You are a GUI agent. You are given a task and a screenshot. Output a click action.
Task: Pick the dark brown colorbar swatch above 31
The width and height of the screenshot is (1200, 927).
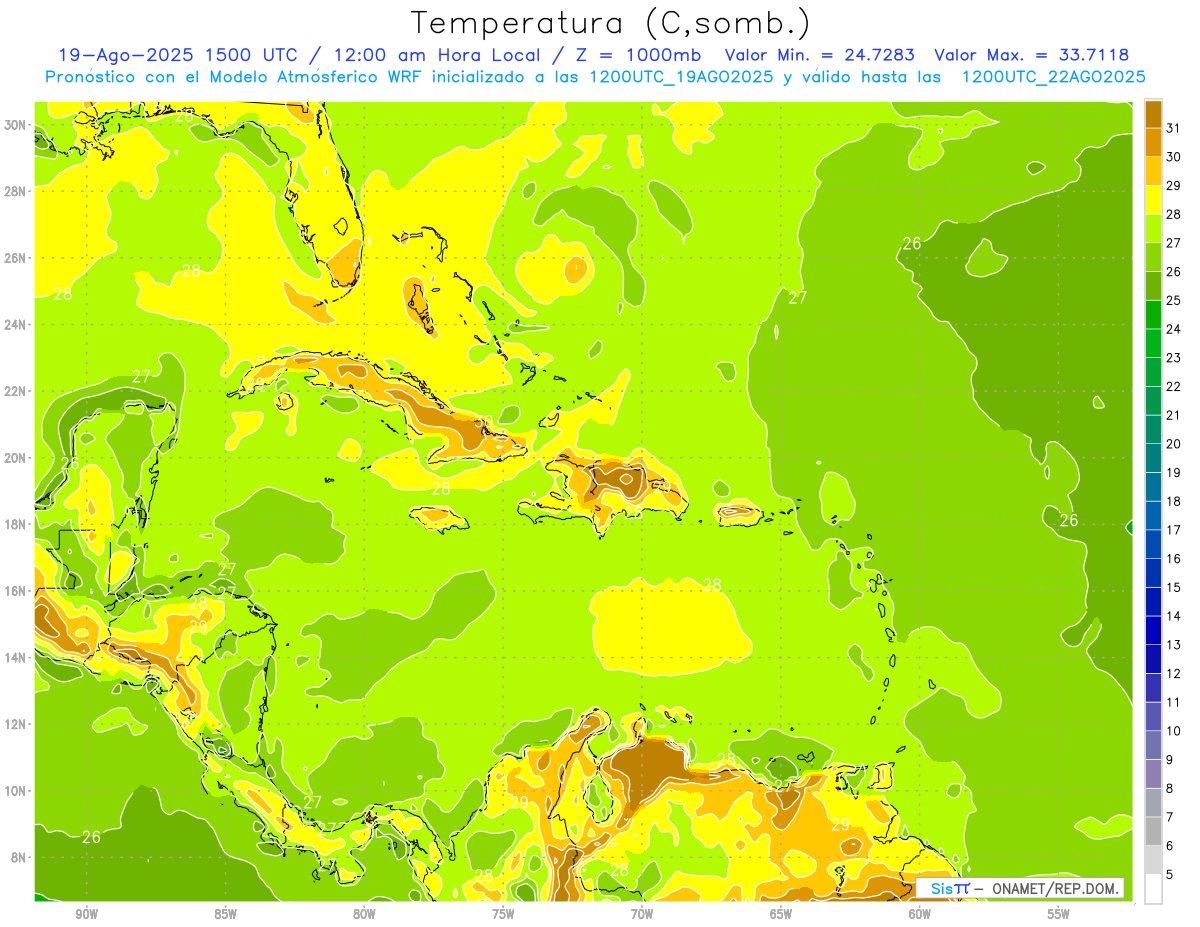(1153, 114)
